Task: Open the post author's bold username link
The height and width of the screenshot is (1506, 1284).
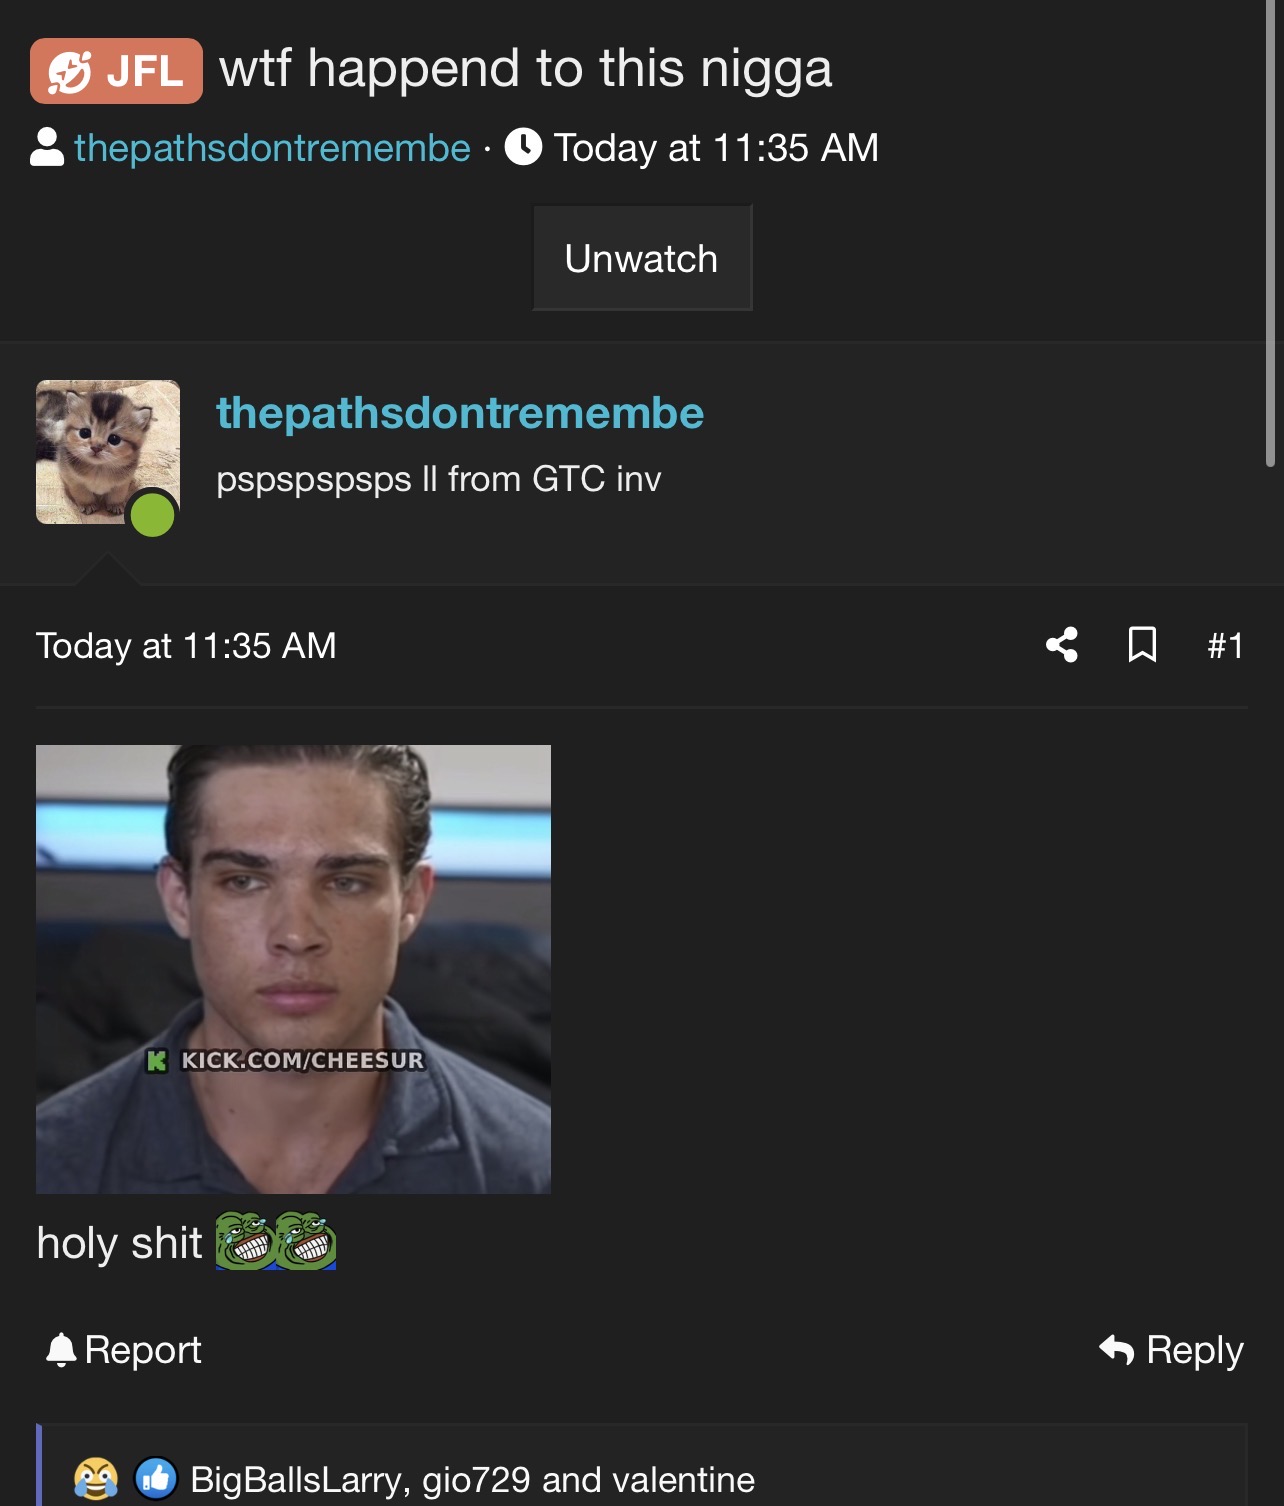Action: pos(460,413)
